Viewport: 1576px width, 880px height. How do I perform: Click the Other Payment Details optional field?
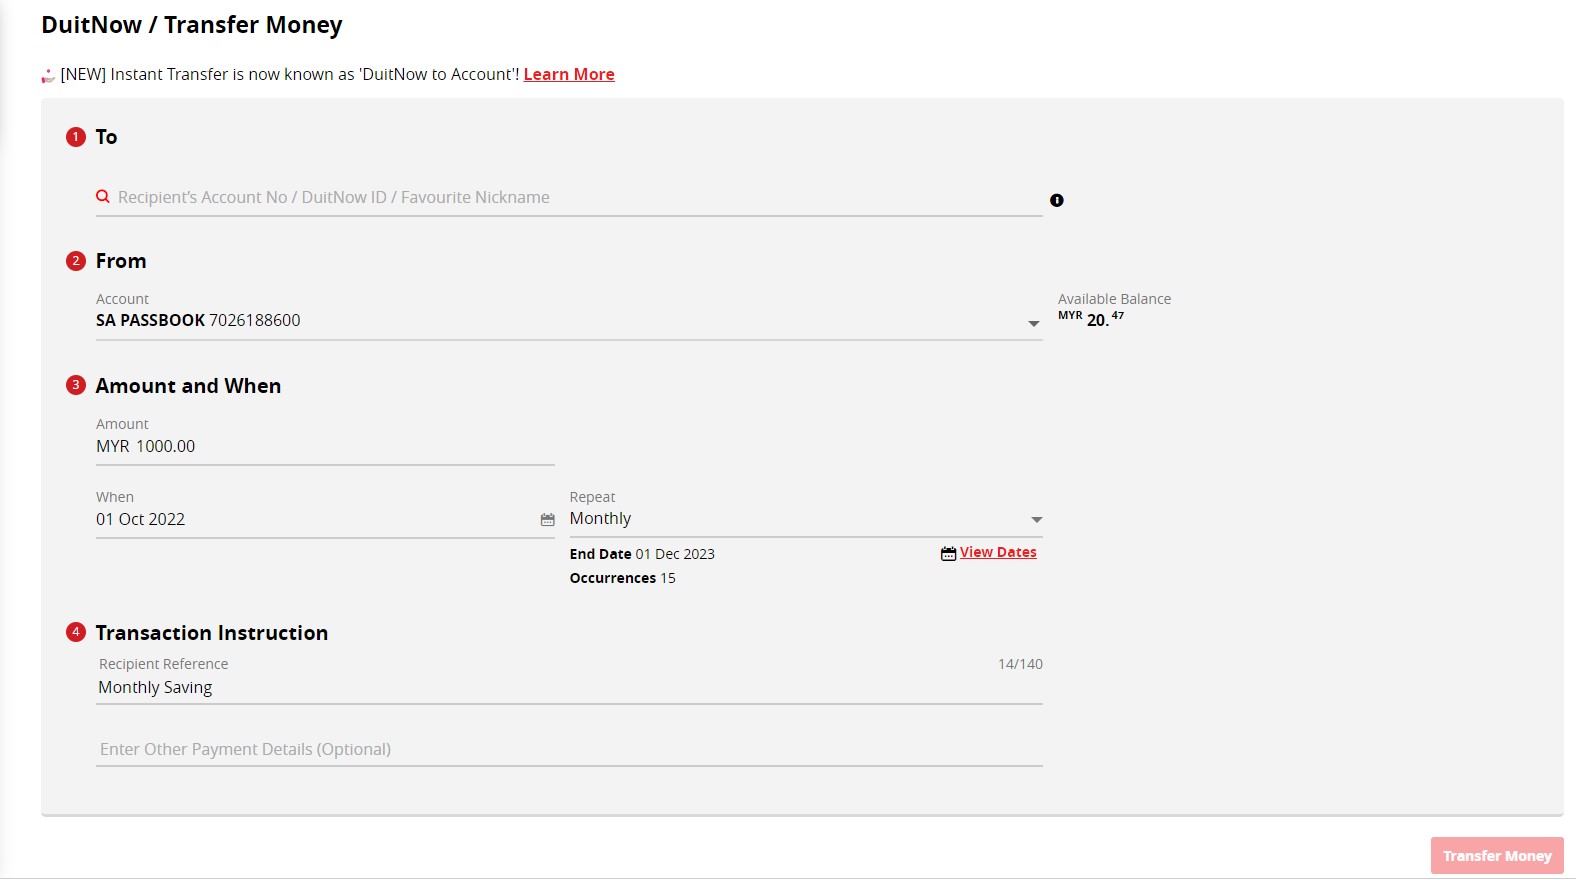coord(569,749)
